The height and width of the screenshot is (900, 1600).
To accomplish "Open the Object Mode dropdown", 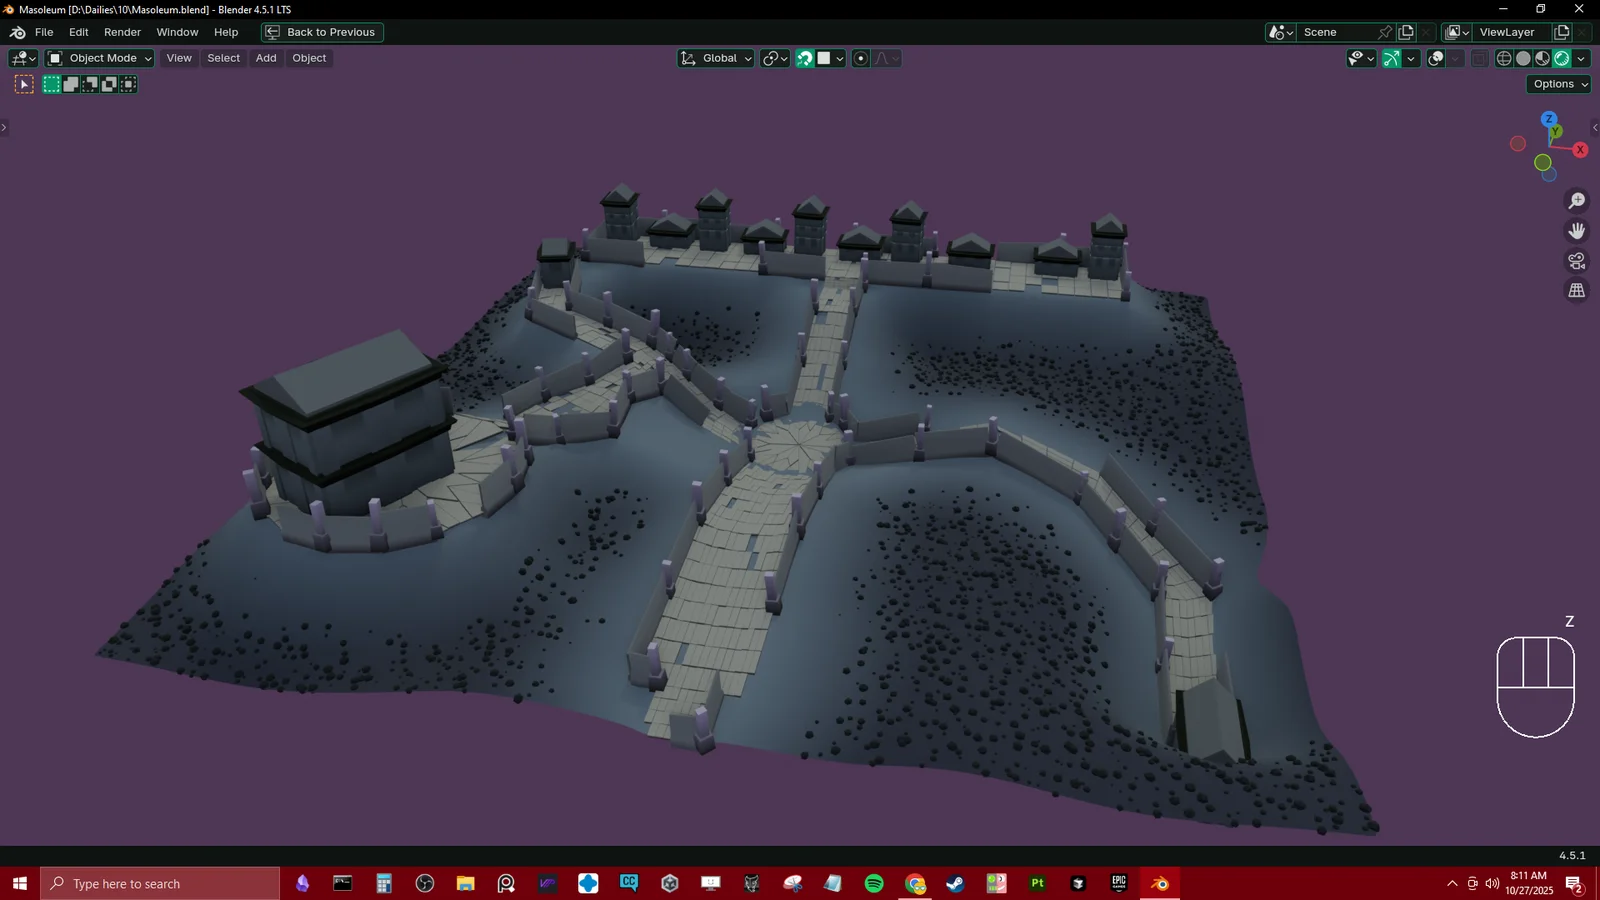I will (98, 58).
